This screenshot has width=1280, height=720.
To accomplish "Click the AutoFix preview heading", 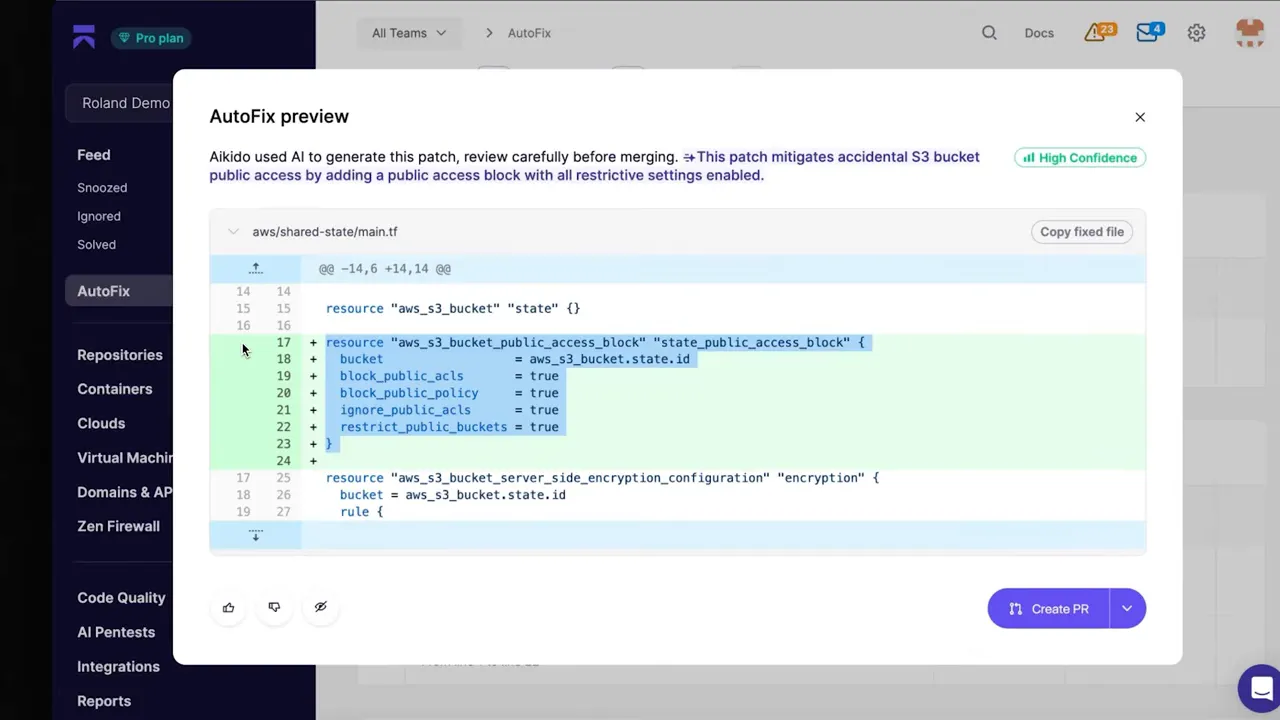I will 279,116.
